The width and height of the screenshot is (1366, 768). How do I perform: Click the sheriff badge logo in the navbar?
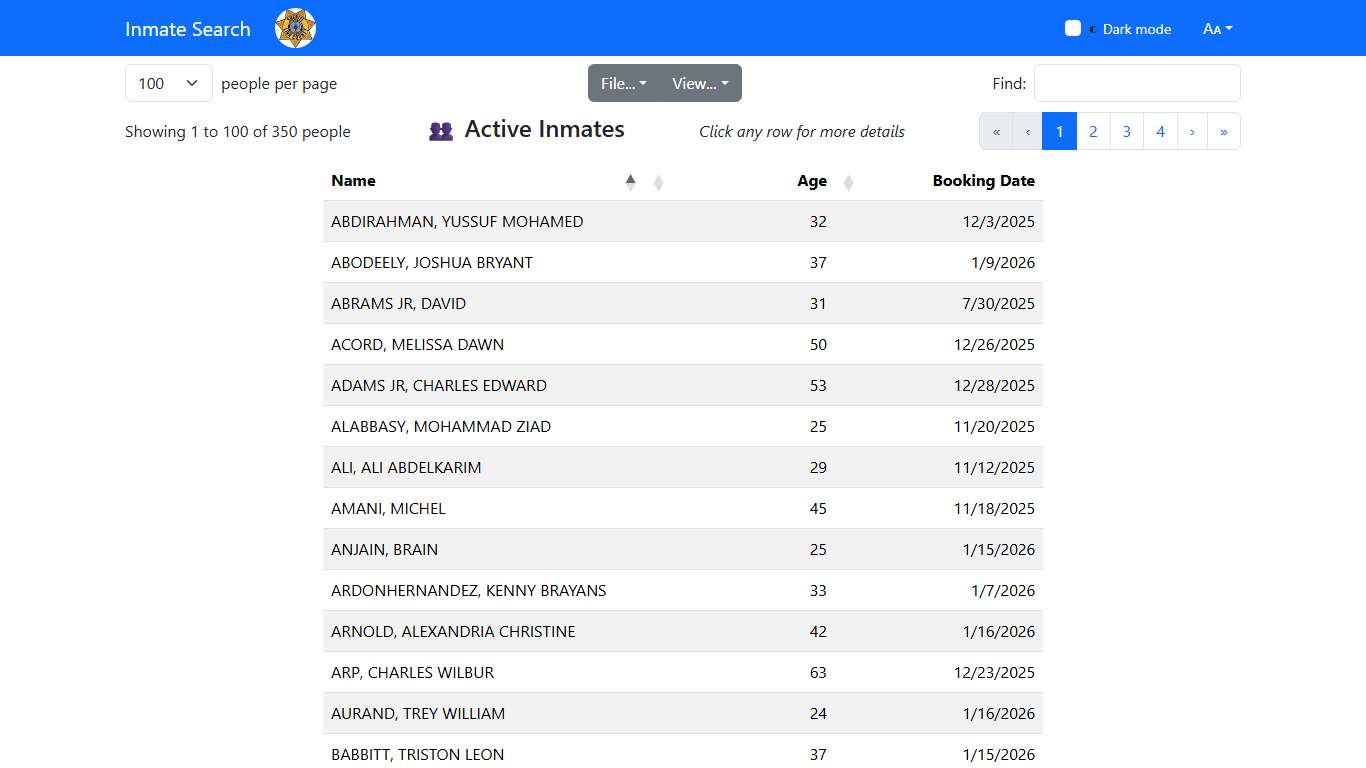tap(296, 27)
